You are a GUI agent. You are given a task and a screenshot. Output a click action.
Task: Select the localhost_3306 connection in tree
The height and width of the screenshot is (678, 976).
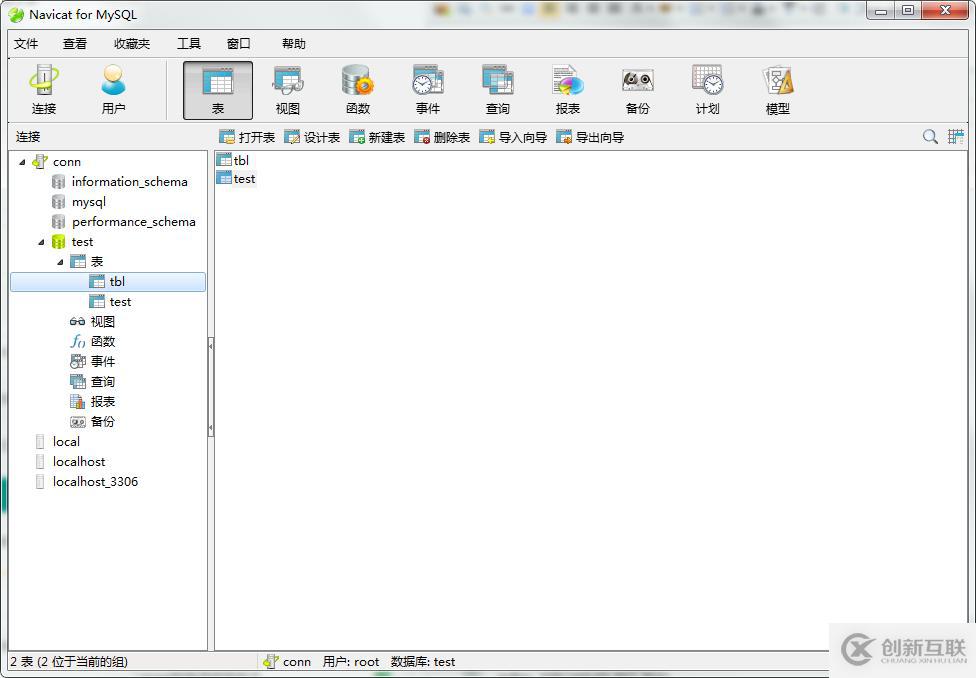click(x=95, y=482)
